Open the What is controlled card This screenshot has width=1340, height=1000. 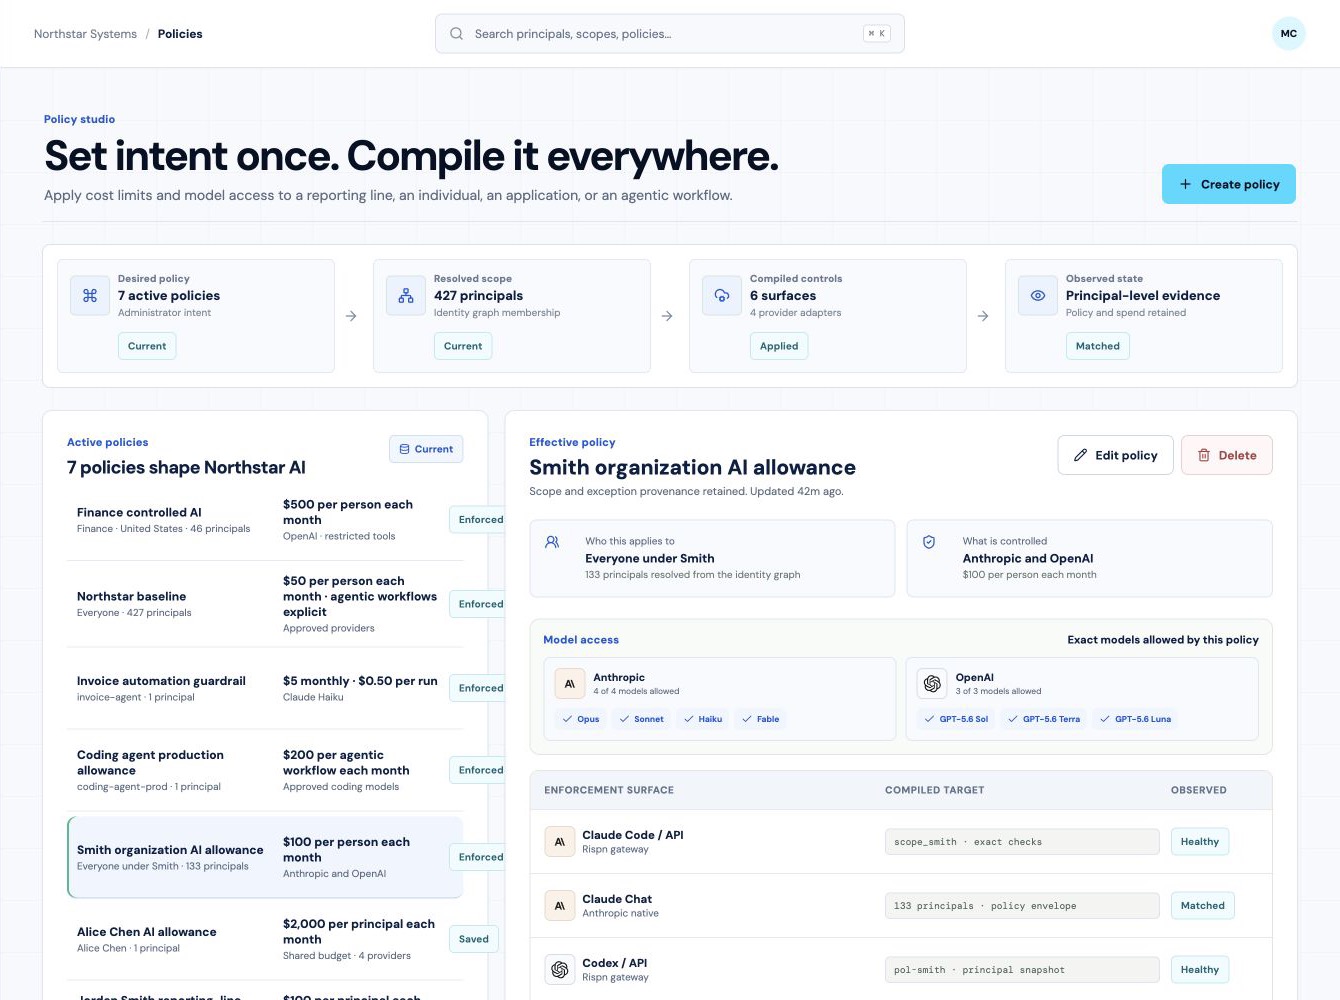point(1090,558)
